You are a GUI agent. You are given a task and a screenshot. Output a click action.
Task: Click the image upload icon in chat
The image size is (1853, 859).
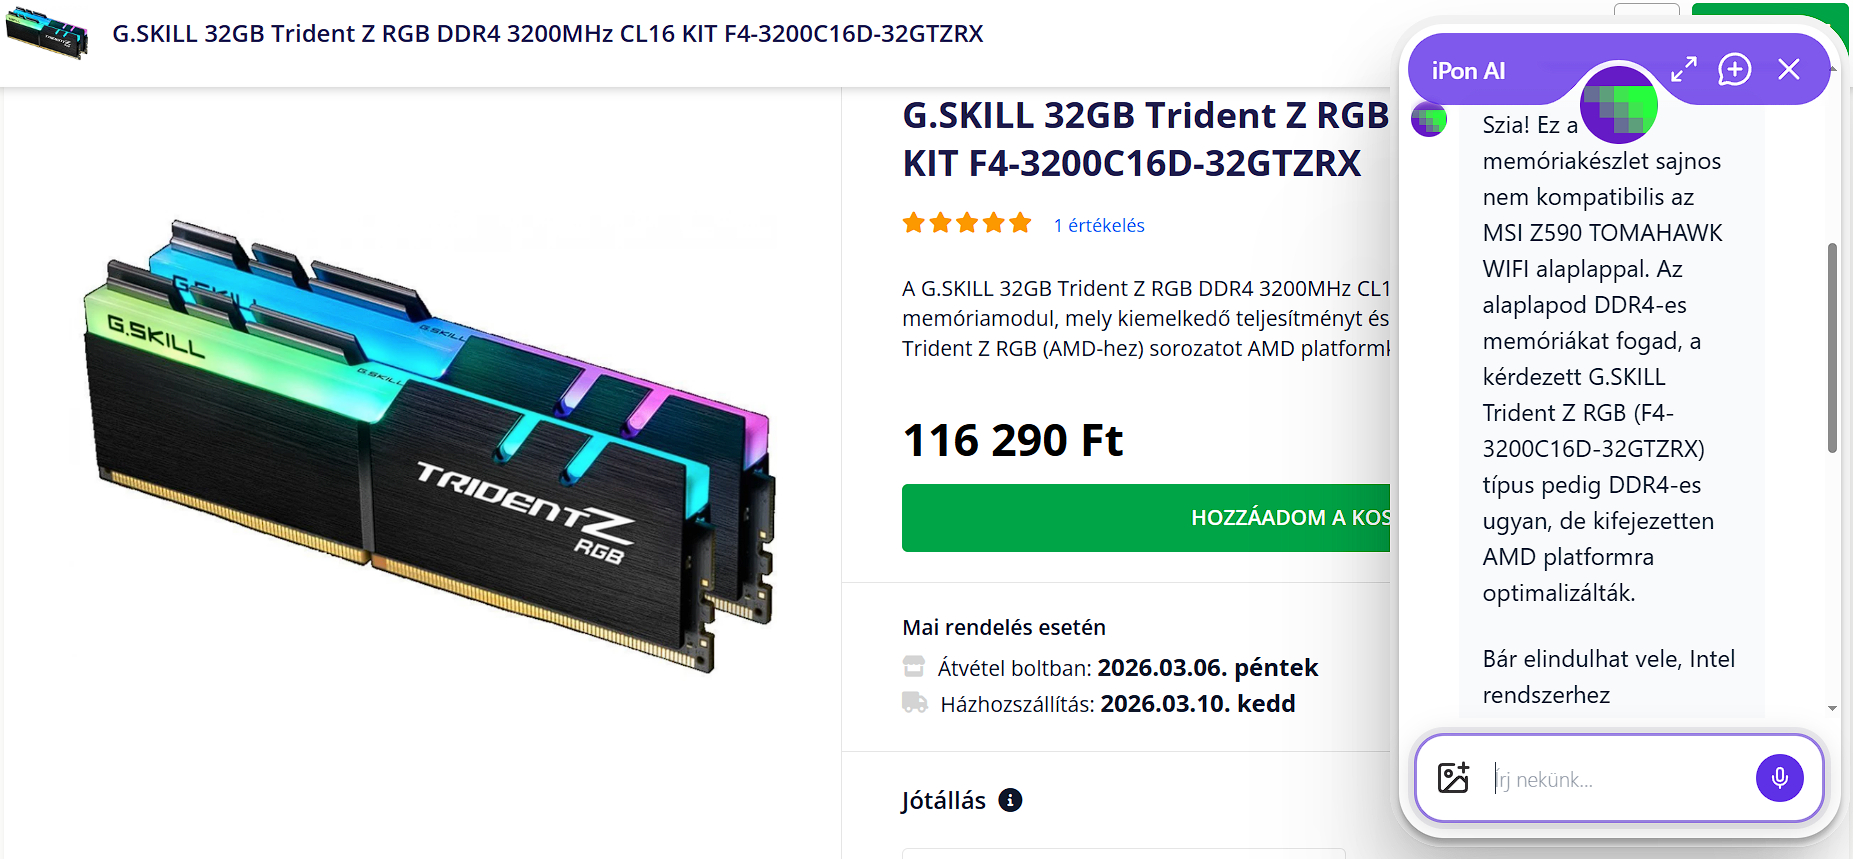[x=1453, y=777]
